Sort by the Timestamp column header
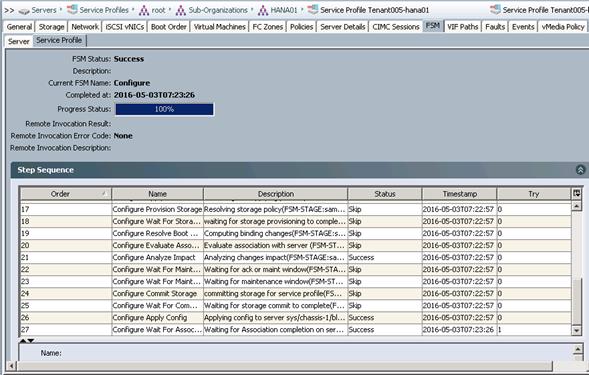 tap(459, 194)
